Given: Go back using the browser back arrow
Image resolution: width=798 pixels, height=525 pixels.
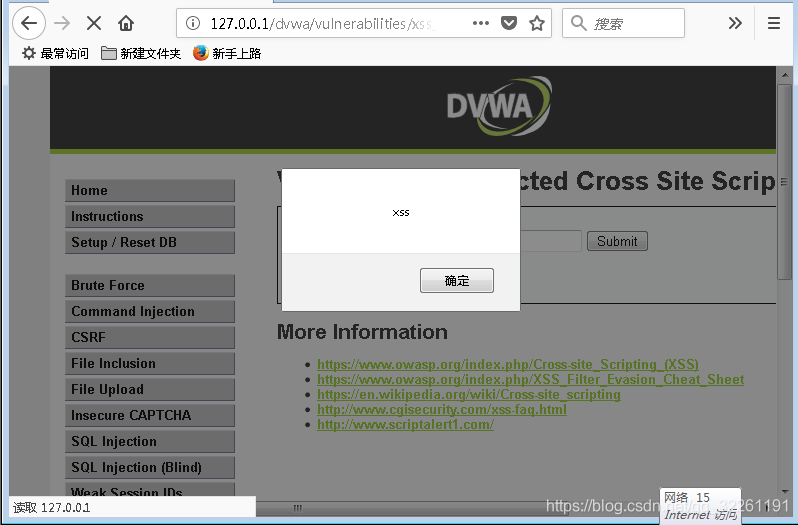Looking at the screenshot, I should 29,23.
